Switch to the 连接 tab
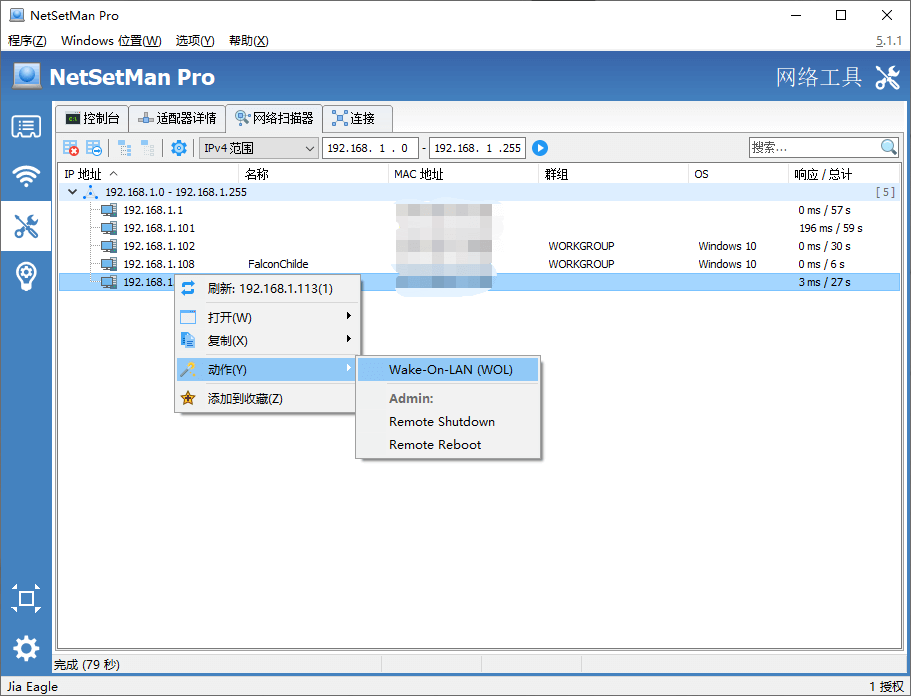 [357, 119]
